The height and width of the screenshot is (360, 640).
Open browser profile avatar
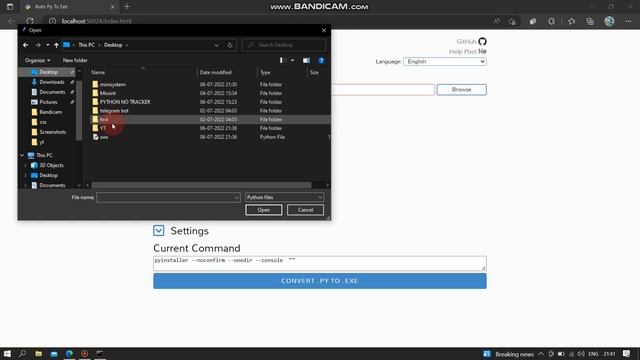[609, 21]
